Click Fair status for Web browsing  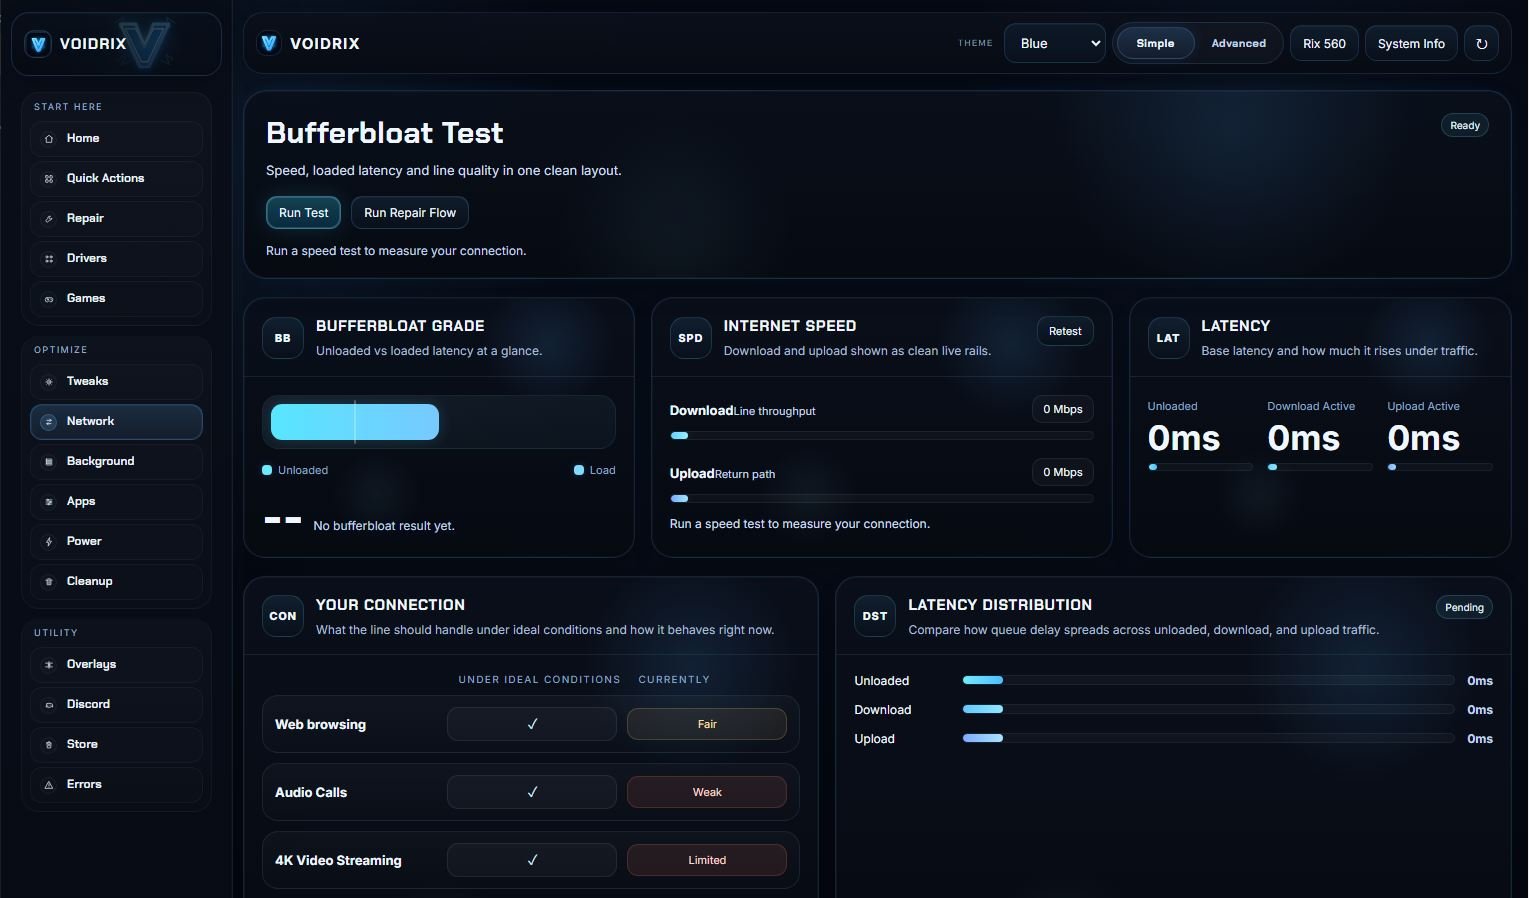tap(707, 724)
